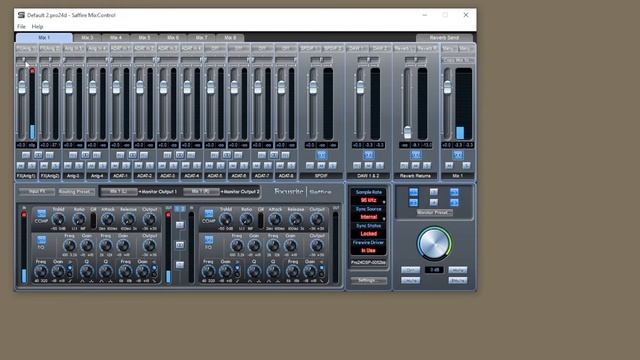The height and width of the screenshot is (360, 640).
Task: Click the right EQ Output knob
Action: (x=317, y=246)
